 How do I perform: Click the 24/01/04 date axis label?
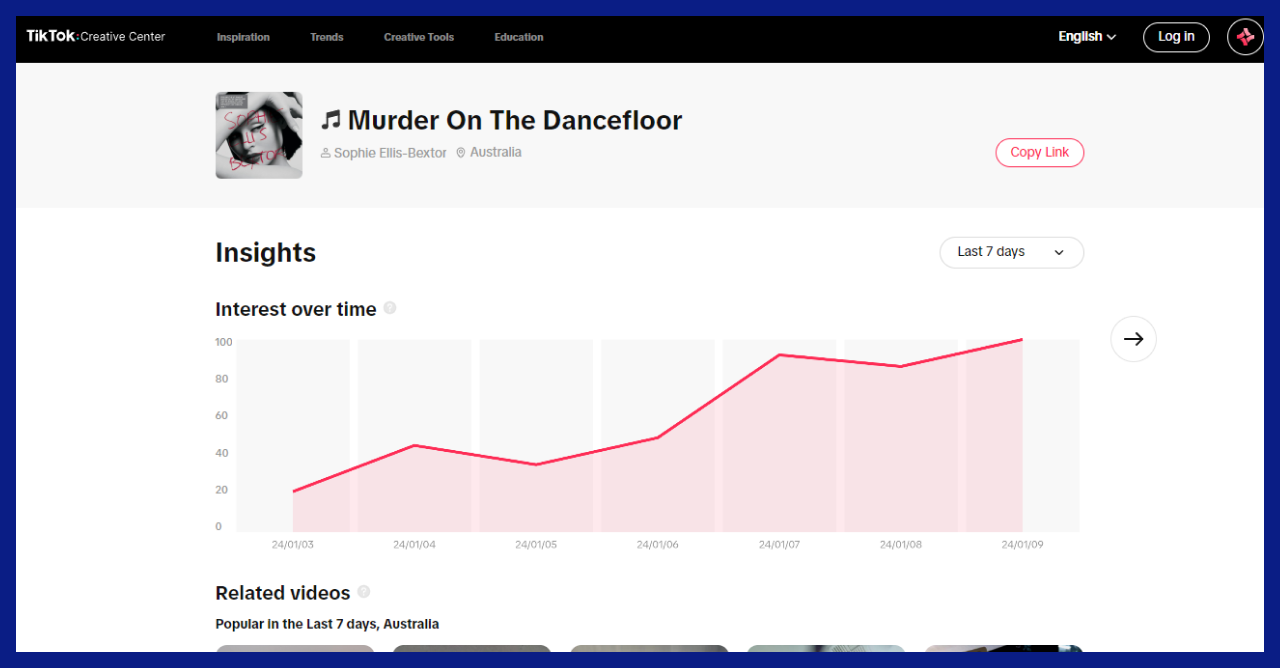(414, 545)
